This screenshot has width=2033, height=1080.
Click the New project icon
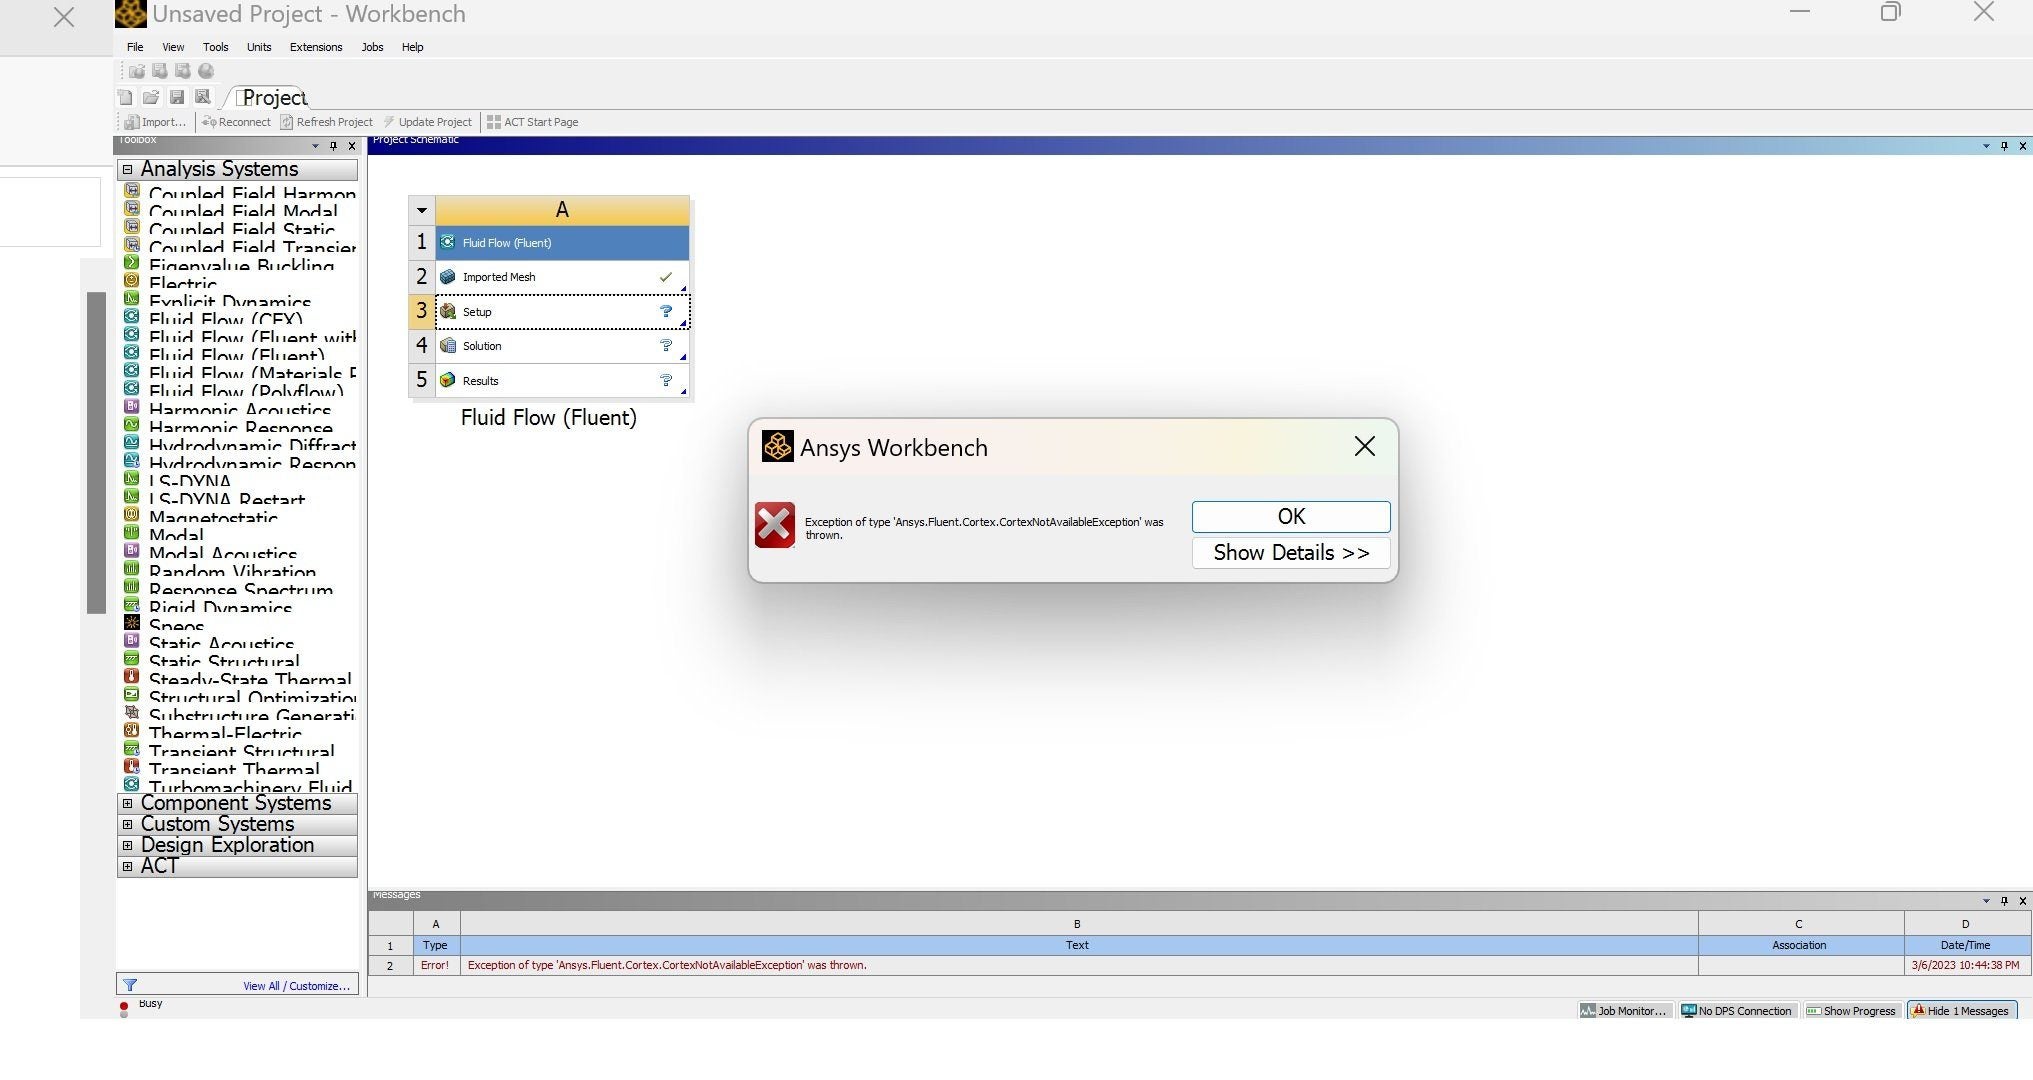tap(125, 97)
